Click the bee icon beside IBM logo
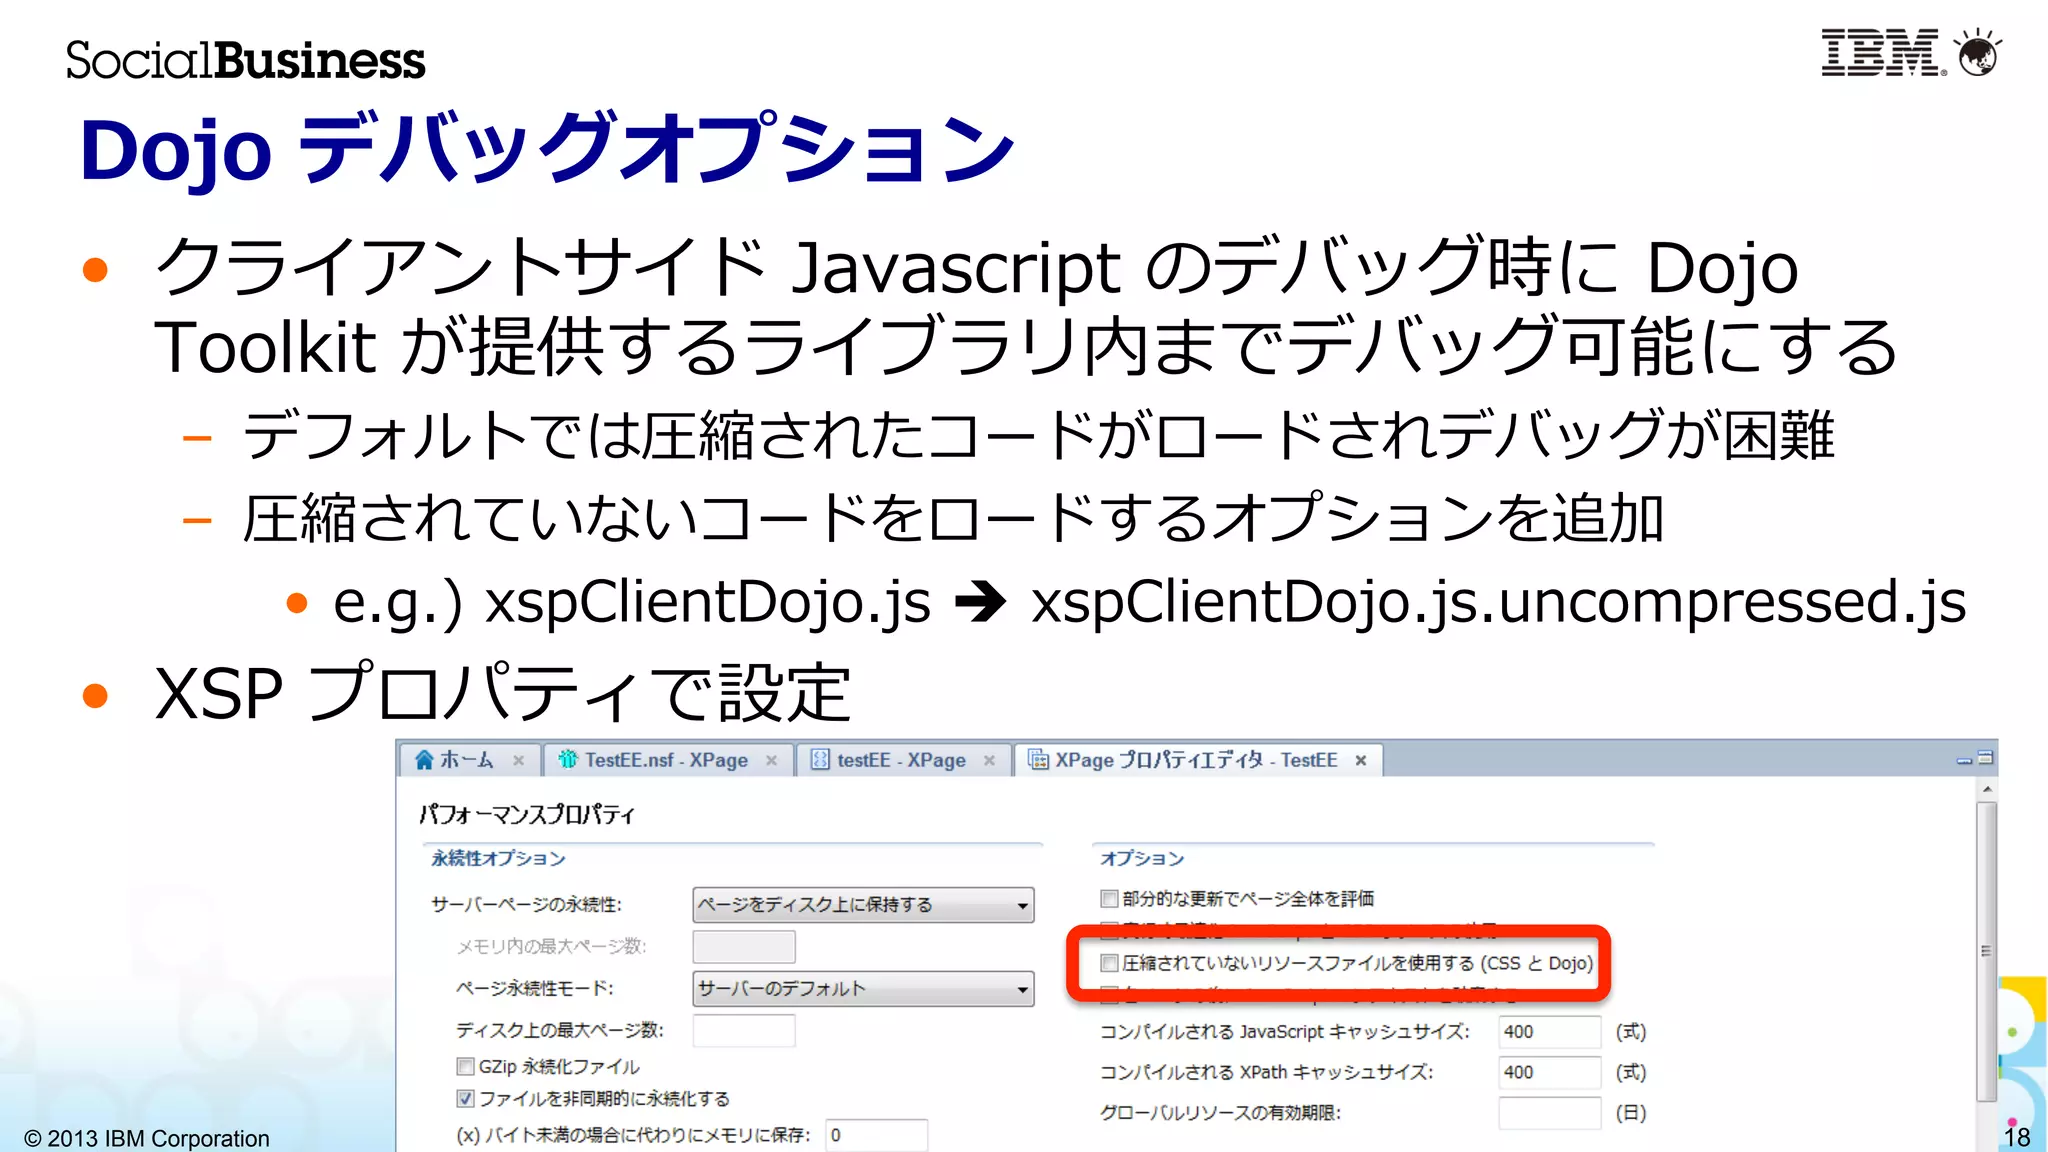 [x=1979, y=53]
